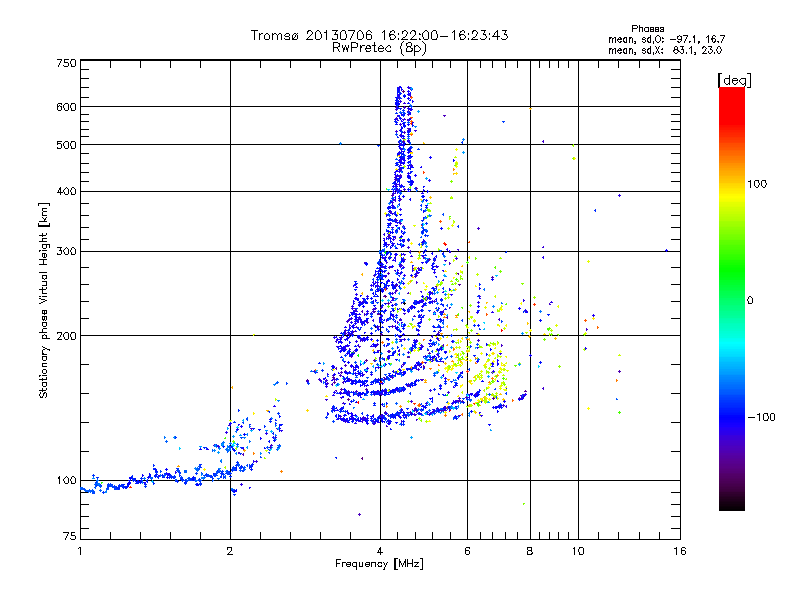Click the x-axis label 'Frequency [MHz]'
Image resolution: width=800 pixels, height=600 pixels.
379,564
